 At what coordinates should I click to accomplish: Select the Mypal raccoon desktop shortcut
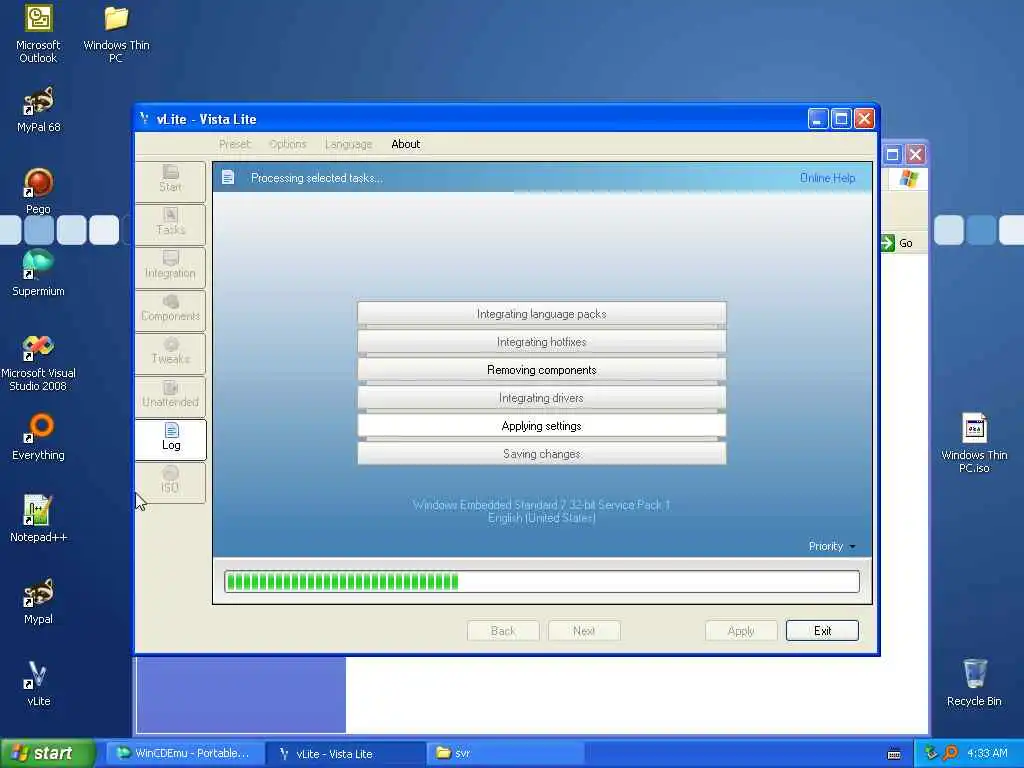[38, 601]
